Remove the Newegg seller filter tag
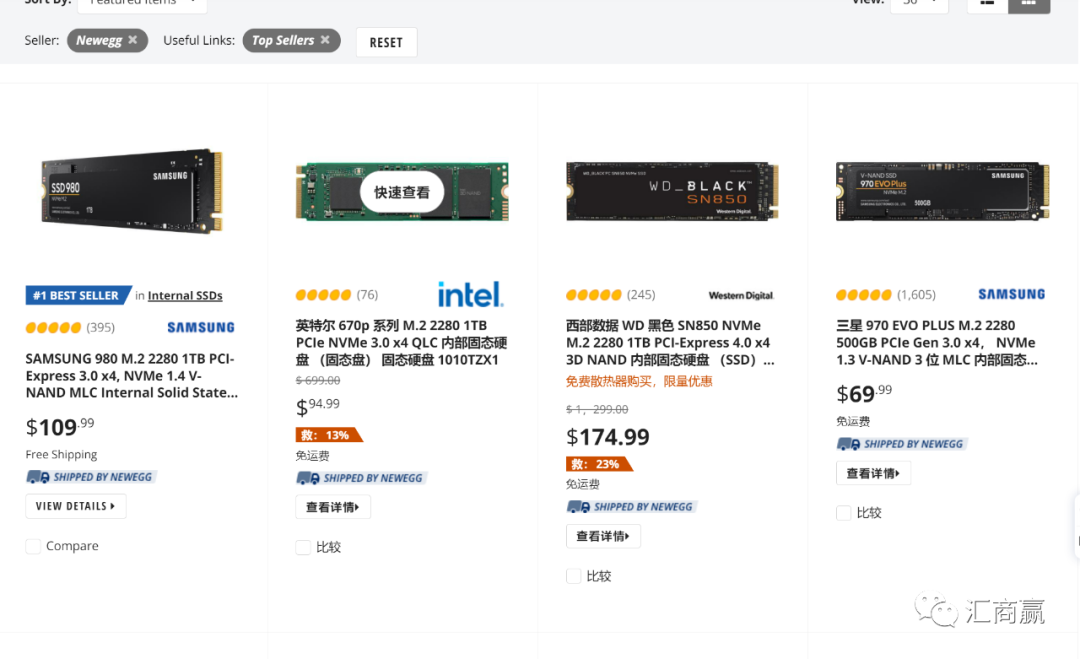Viewport: 1080px width, 659px height. (132, 41)
